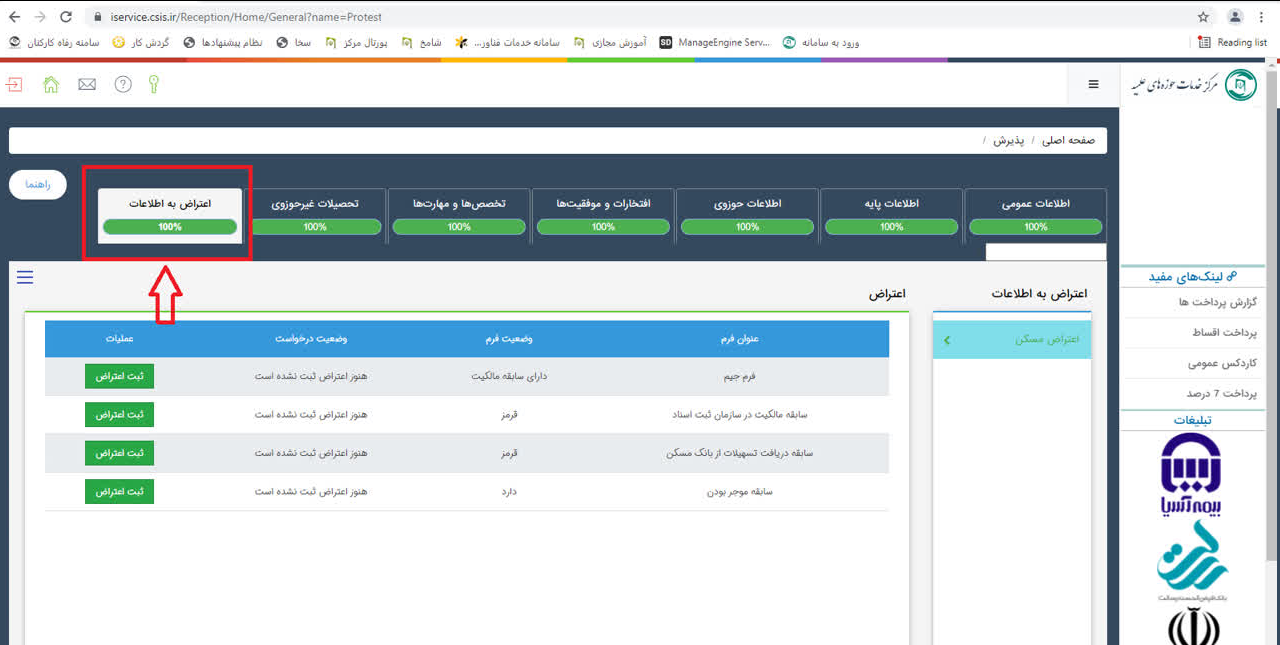Click ثبت اعتراض for فرم جیم
The image size is (1280, 645).
(119, 377)
